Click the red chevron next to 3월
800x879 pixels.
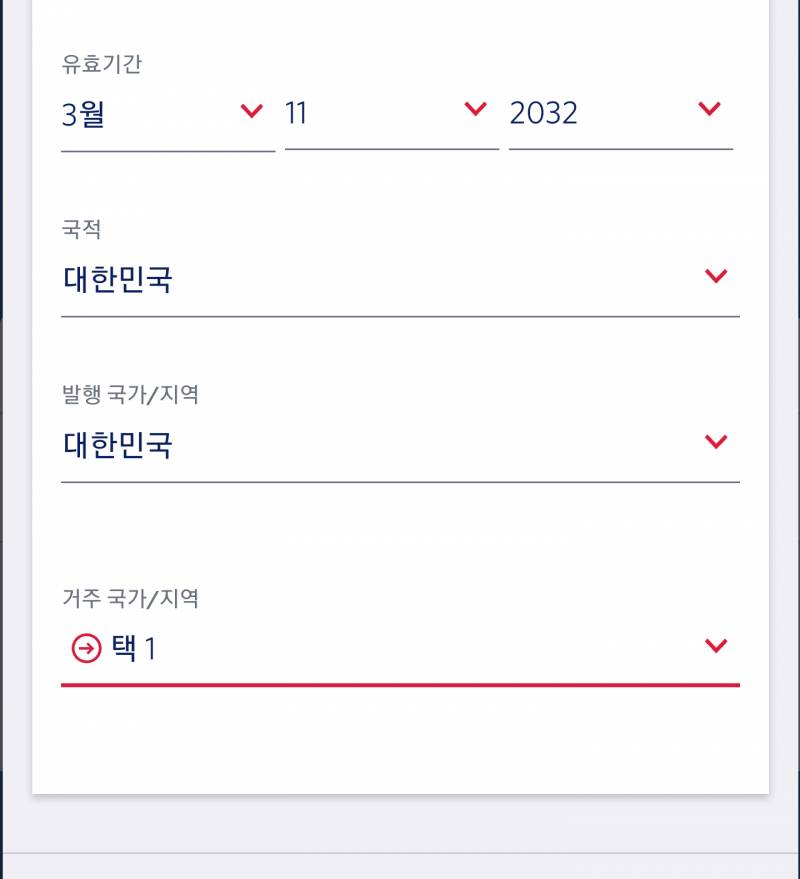point(252,110)
